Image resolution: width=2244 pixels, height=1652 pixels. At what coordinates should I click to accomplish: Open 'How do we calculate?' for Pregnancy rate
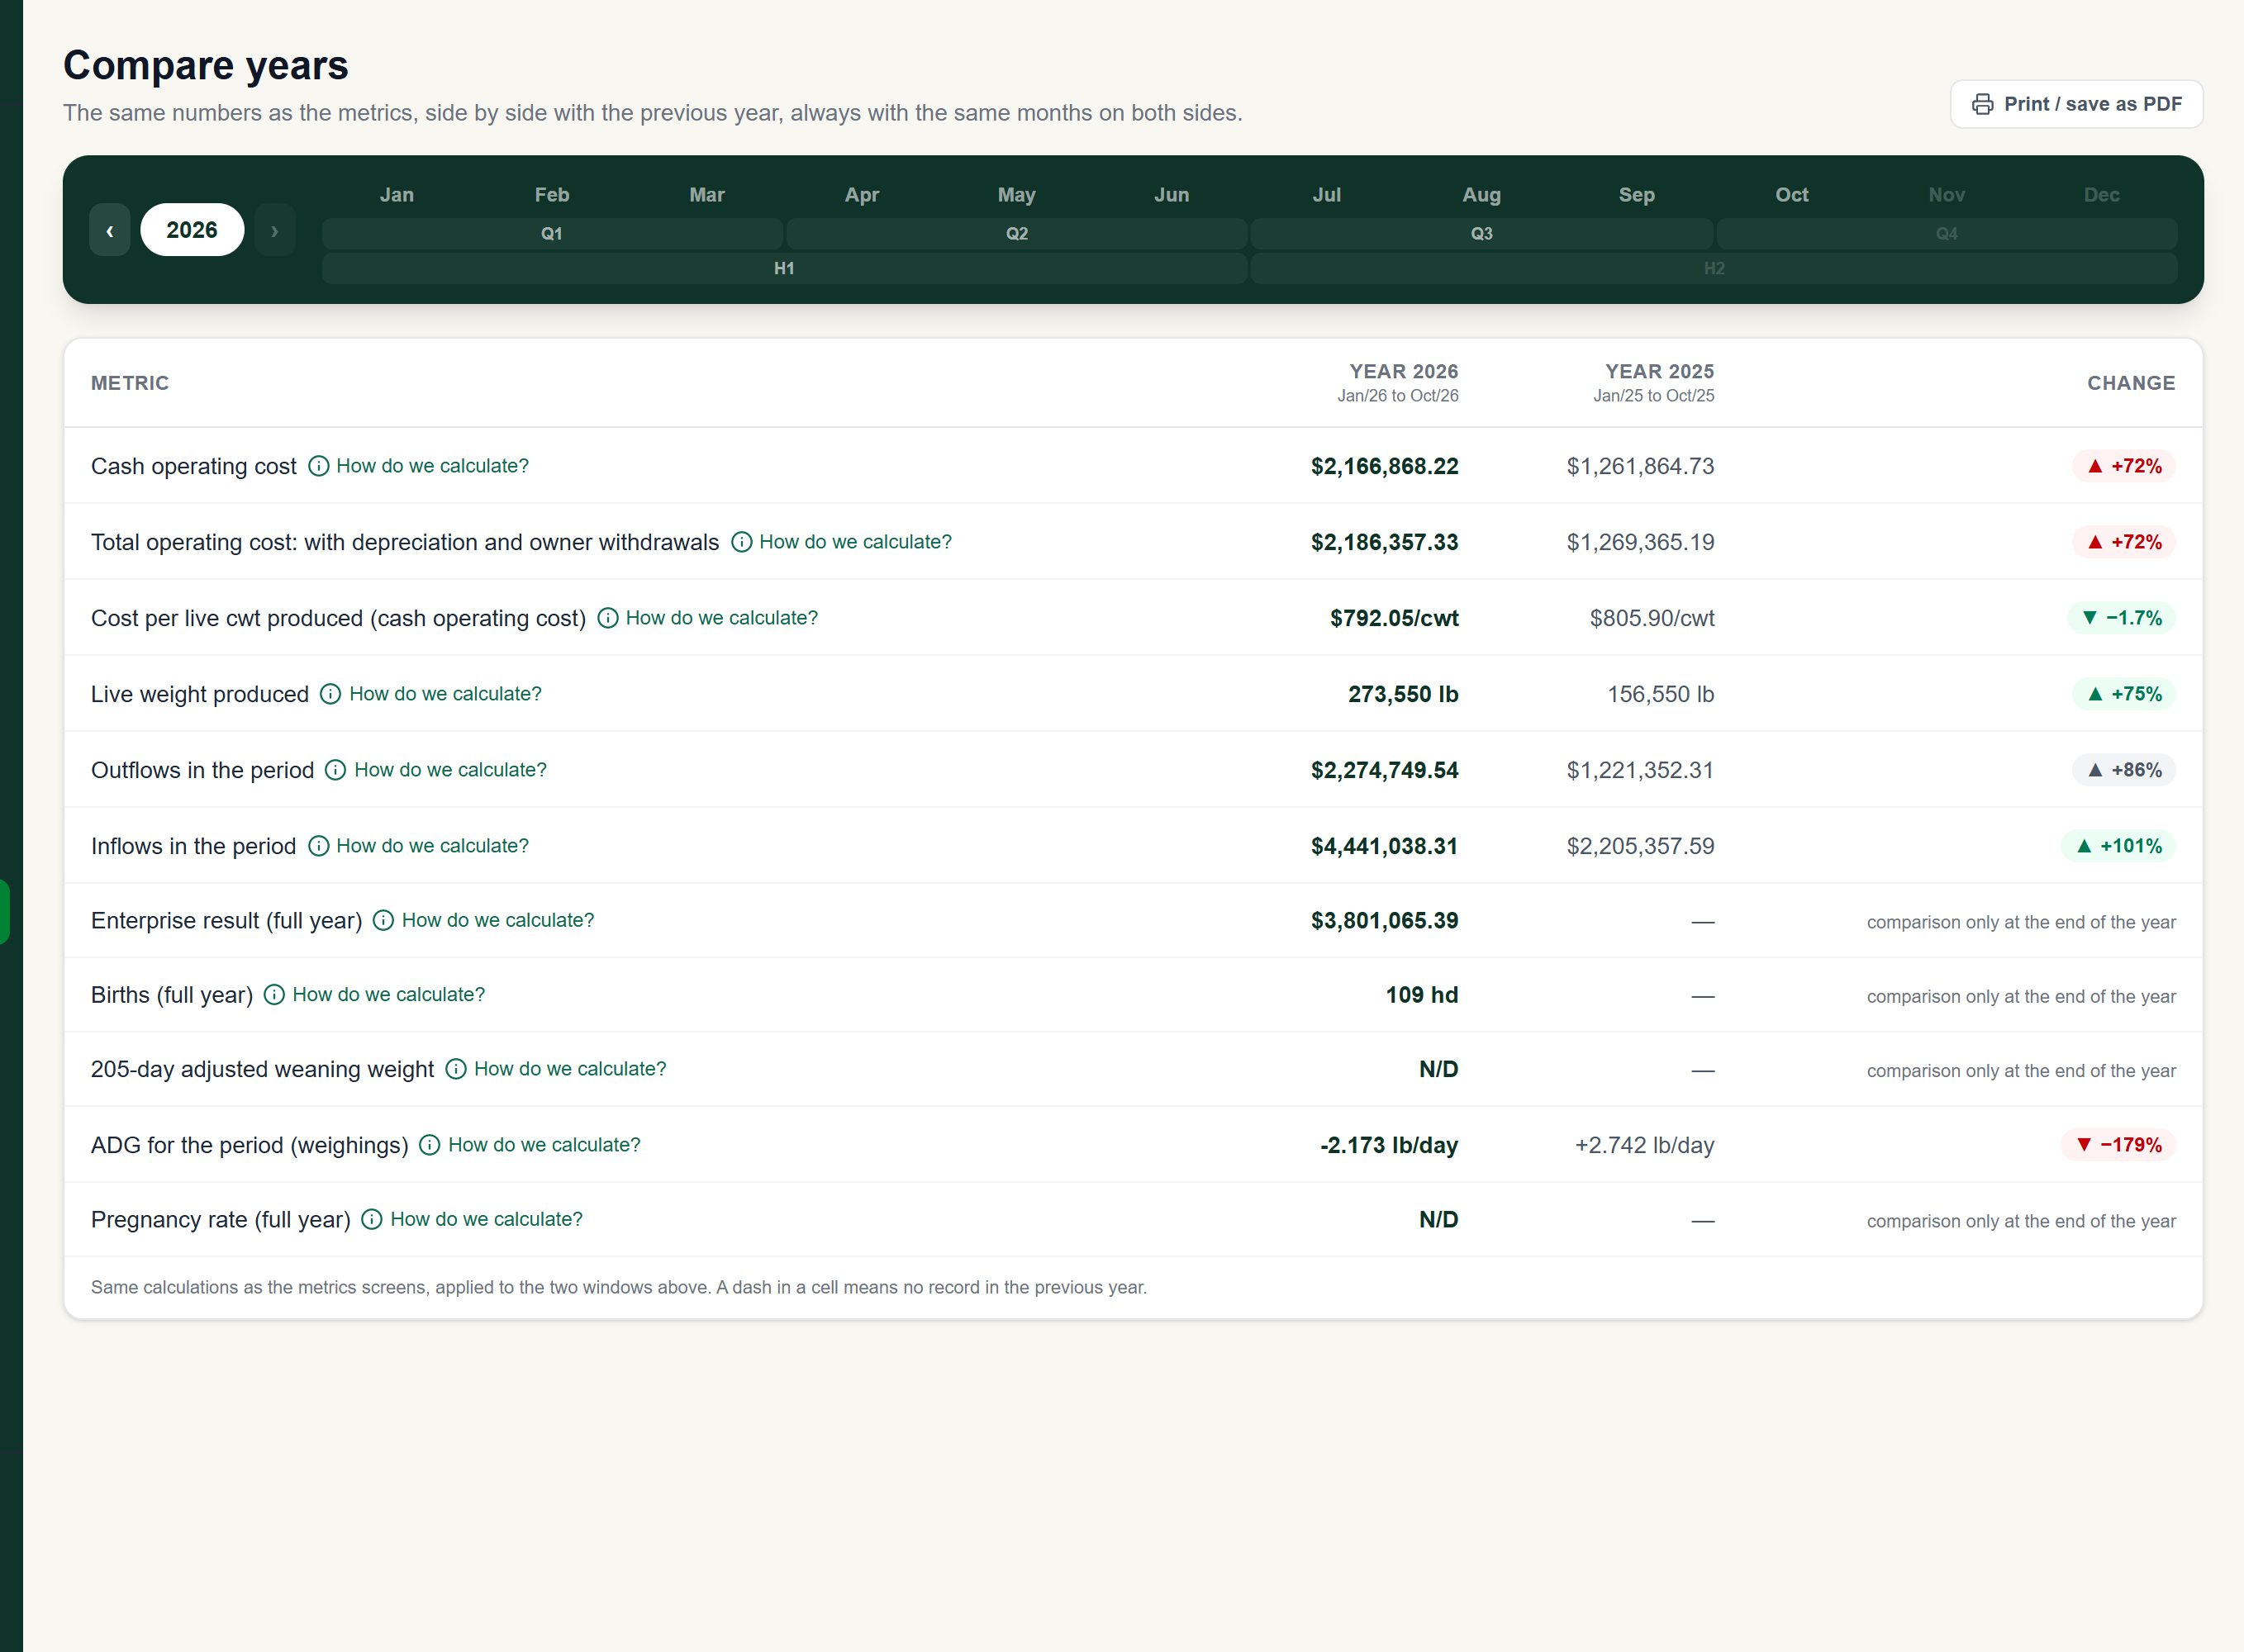[x=486, y=1219]
